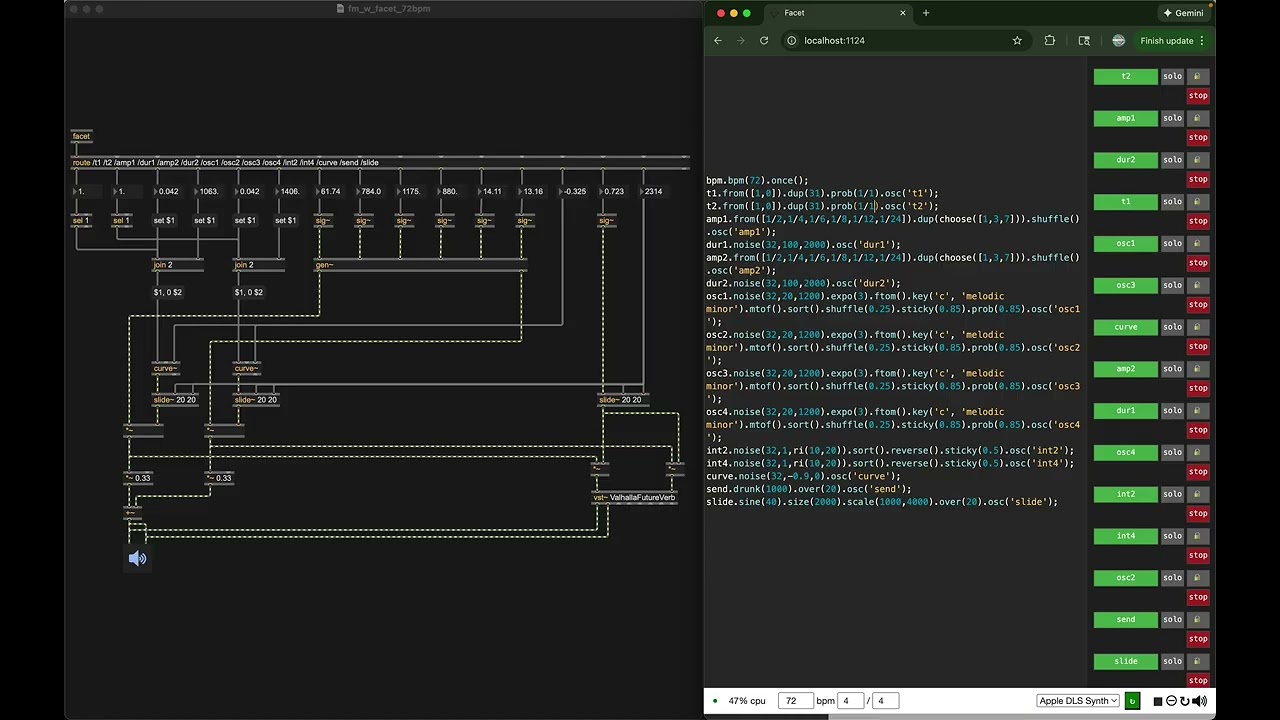Toggle solo for the curve pattern
The image size is (1280, 720).
[x=1172, y=327]
